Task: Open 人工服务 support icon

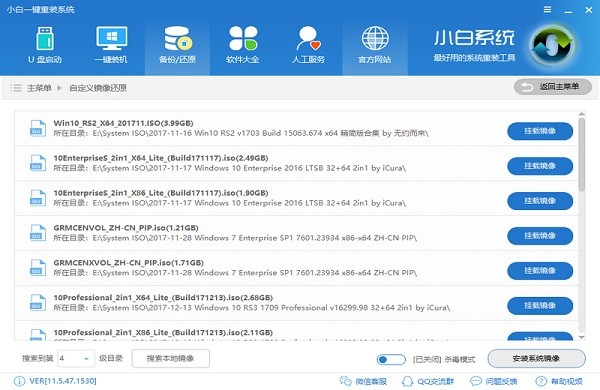Action: click(x=308, y=38)
